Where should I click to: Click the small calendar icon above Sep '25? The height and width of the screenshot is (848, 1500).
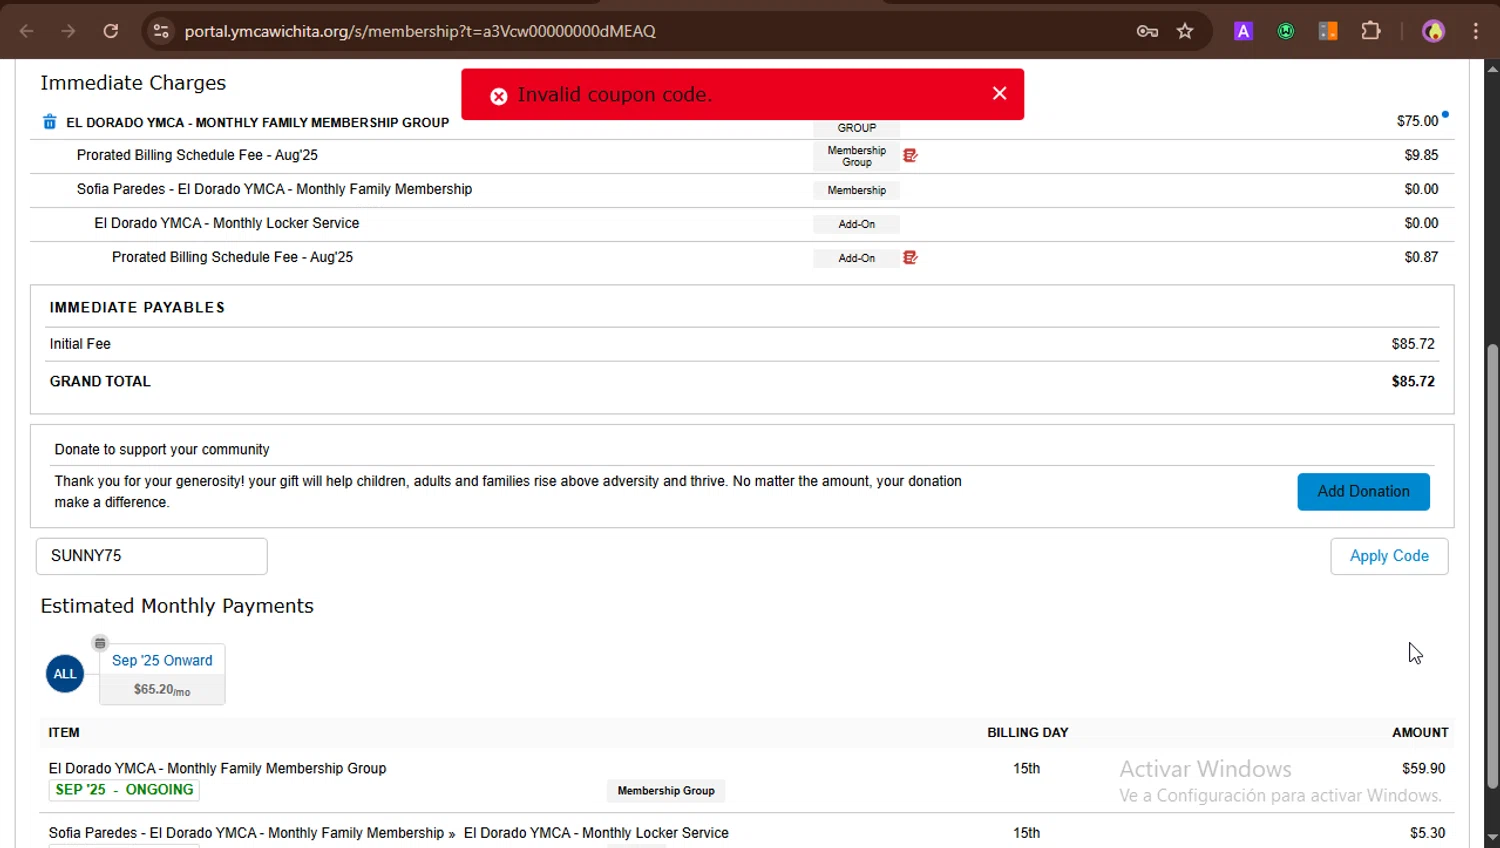pos(100,643)
